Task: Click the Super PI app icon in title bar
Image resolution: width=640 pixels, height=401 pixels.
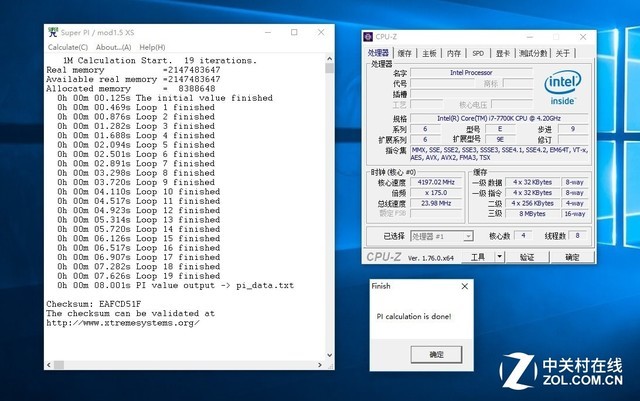Action: 53,32
